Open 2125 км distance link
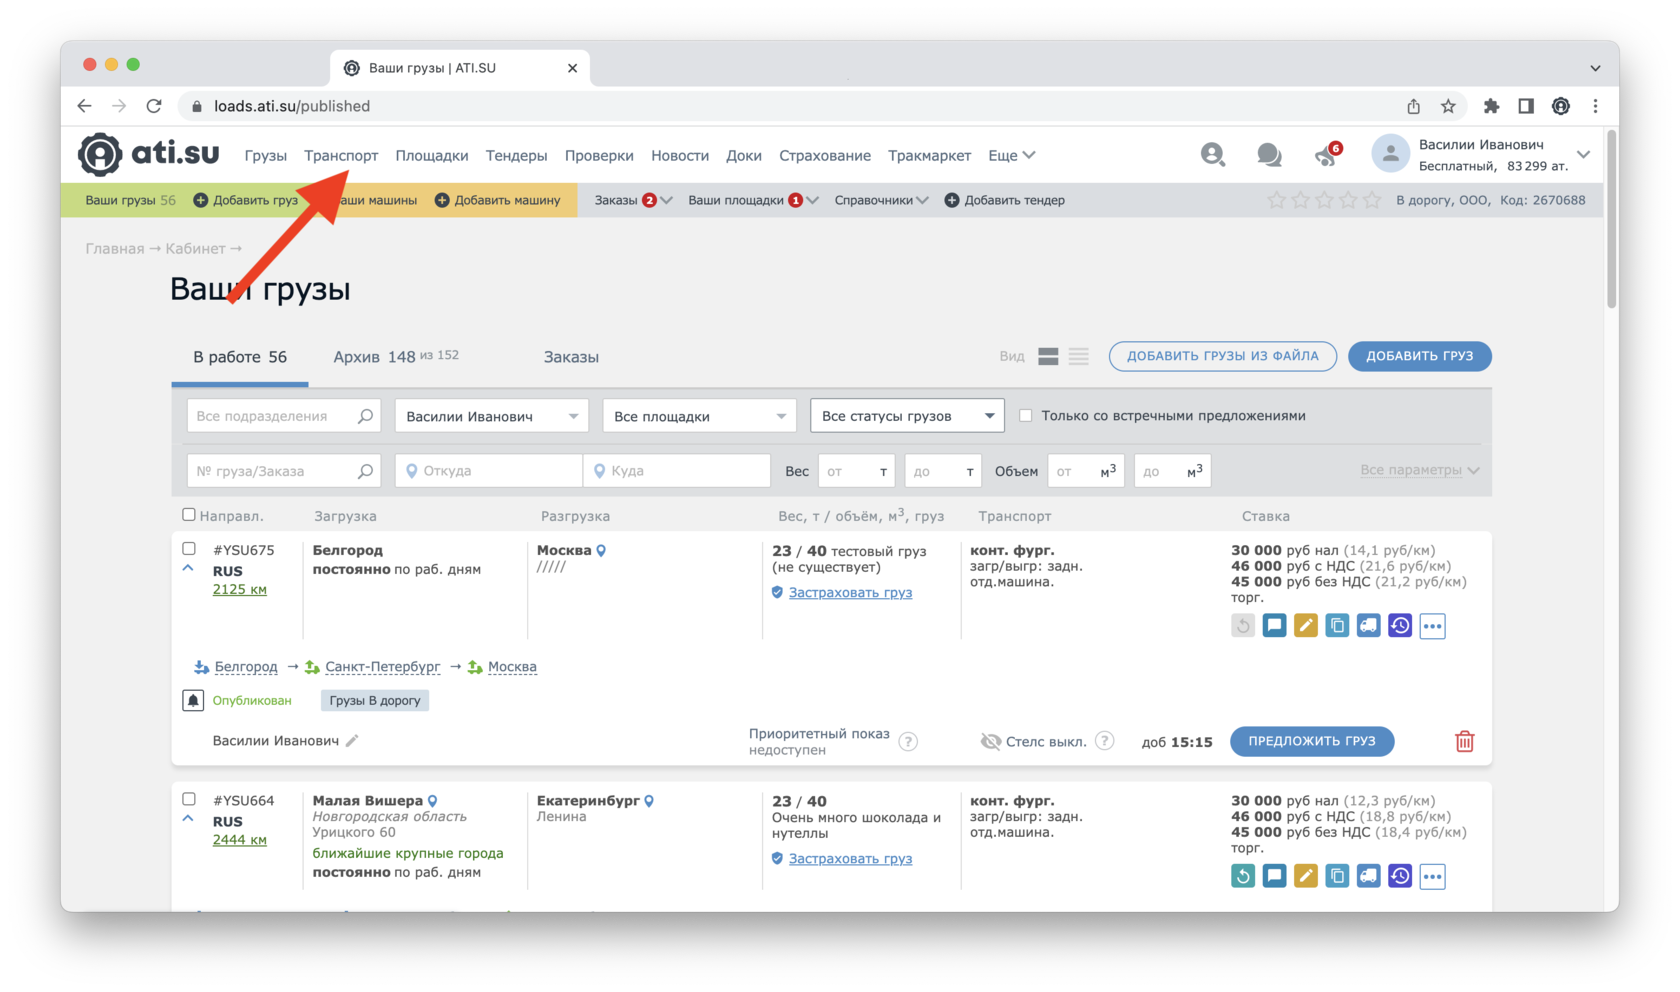This screenshot has width=1680, height=992. point(240,589)
